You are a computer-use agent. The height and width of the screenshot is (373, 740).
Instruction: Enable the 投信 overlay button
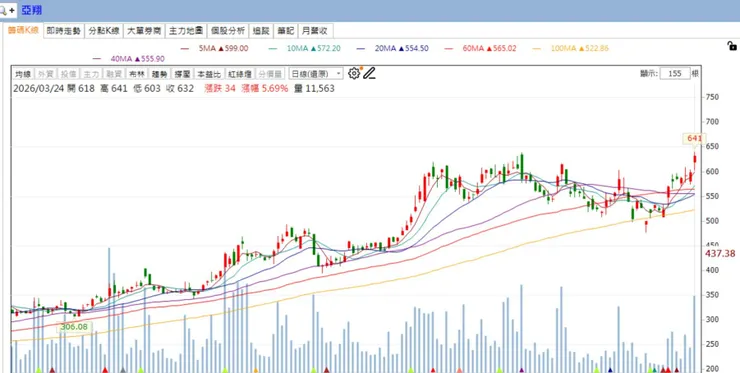tap(68, 74)
